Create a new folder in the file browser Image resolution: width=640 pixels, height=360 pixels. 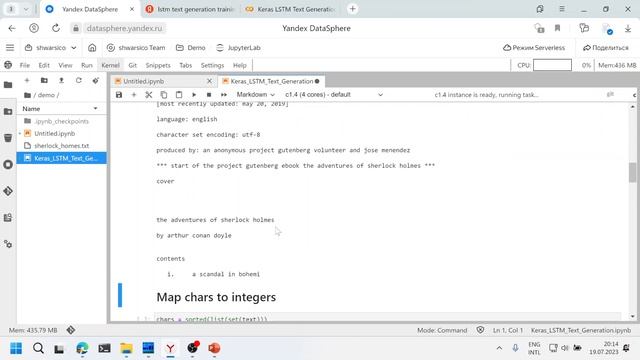44,80
